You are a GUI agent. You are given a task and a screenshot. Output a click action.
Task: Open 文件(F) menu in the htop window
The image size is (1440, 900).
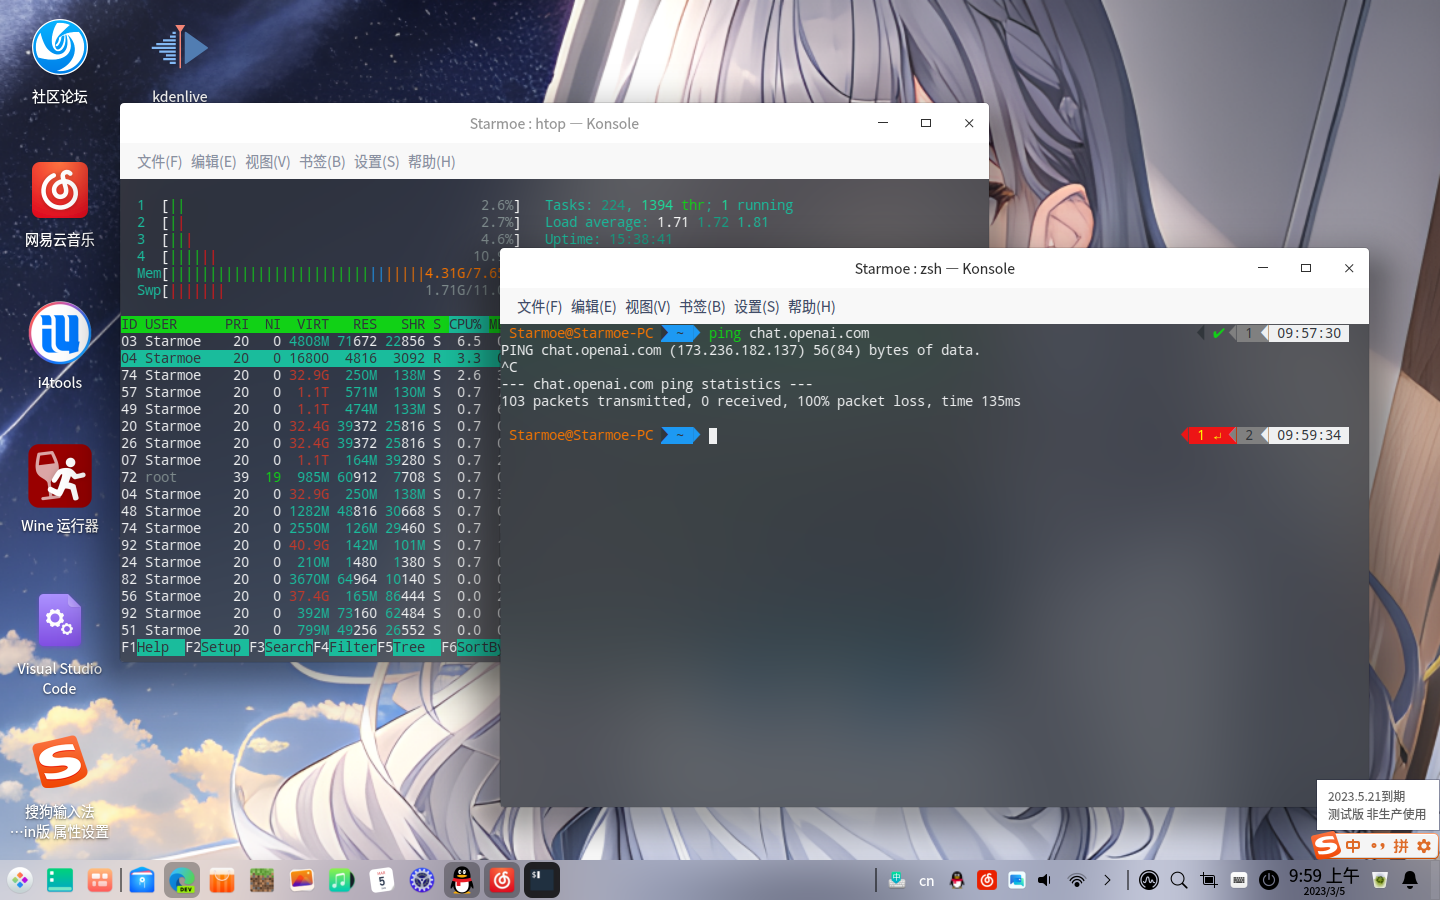159,162
